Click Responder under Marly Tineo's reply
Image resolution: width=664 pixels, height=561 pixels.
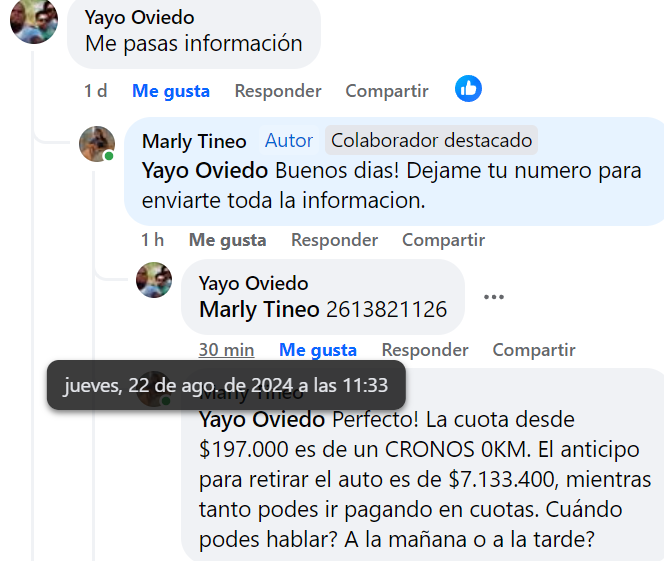335,240
